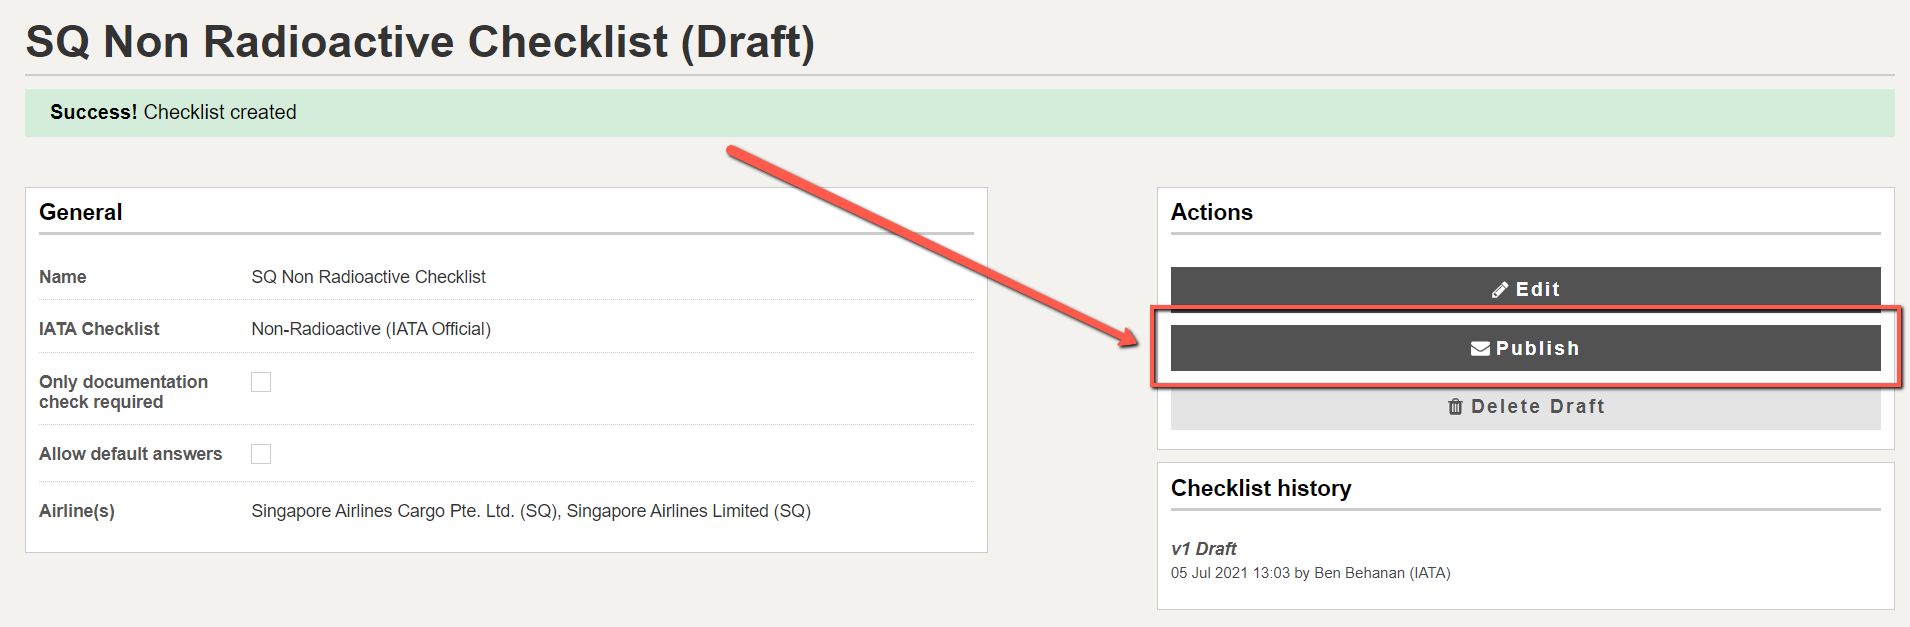The image size is (1910, 627).
Task: Click the Success! Checklist created banner
Action: pyautogui.click(x=960, y=113)
